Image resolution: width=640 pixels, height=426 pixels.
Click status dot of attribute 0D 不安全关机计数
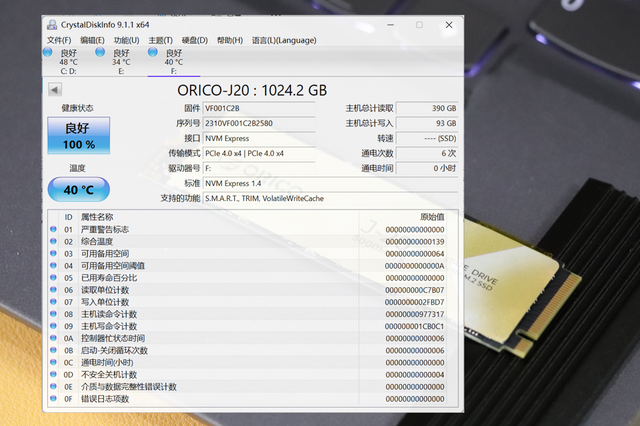pos(53,374)
